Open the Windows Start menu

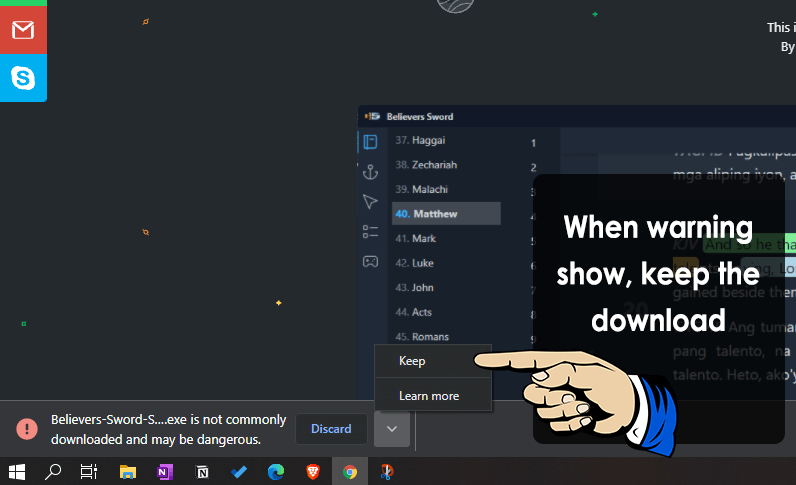coord(17,472)
